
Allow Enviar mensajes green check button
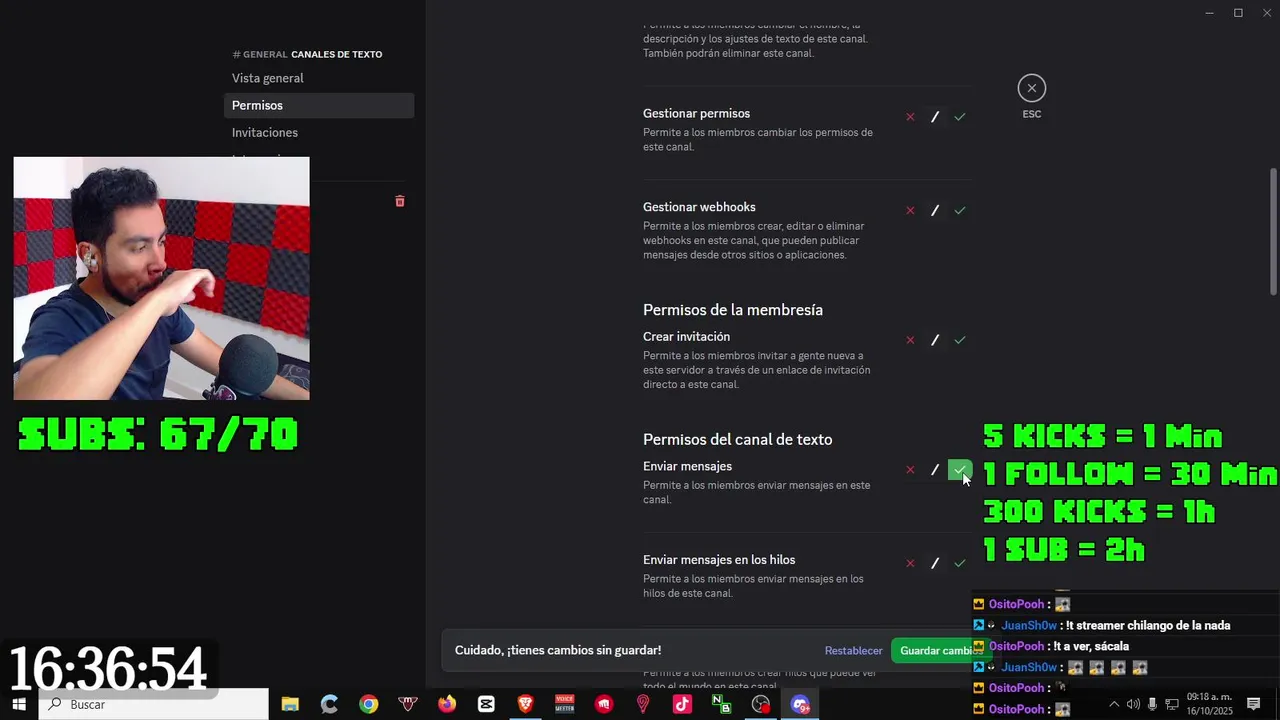[x=960, y=470]
